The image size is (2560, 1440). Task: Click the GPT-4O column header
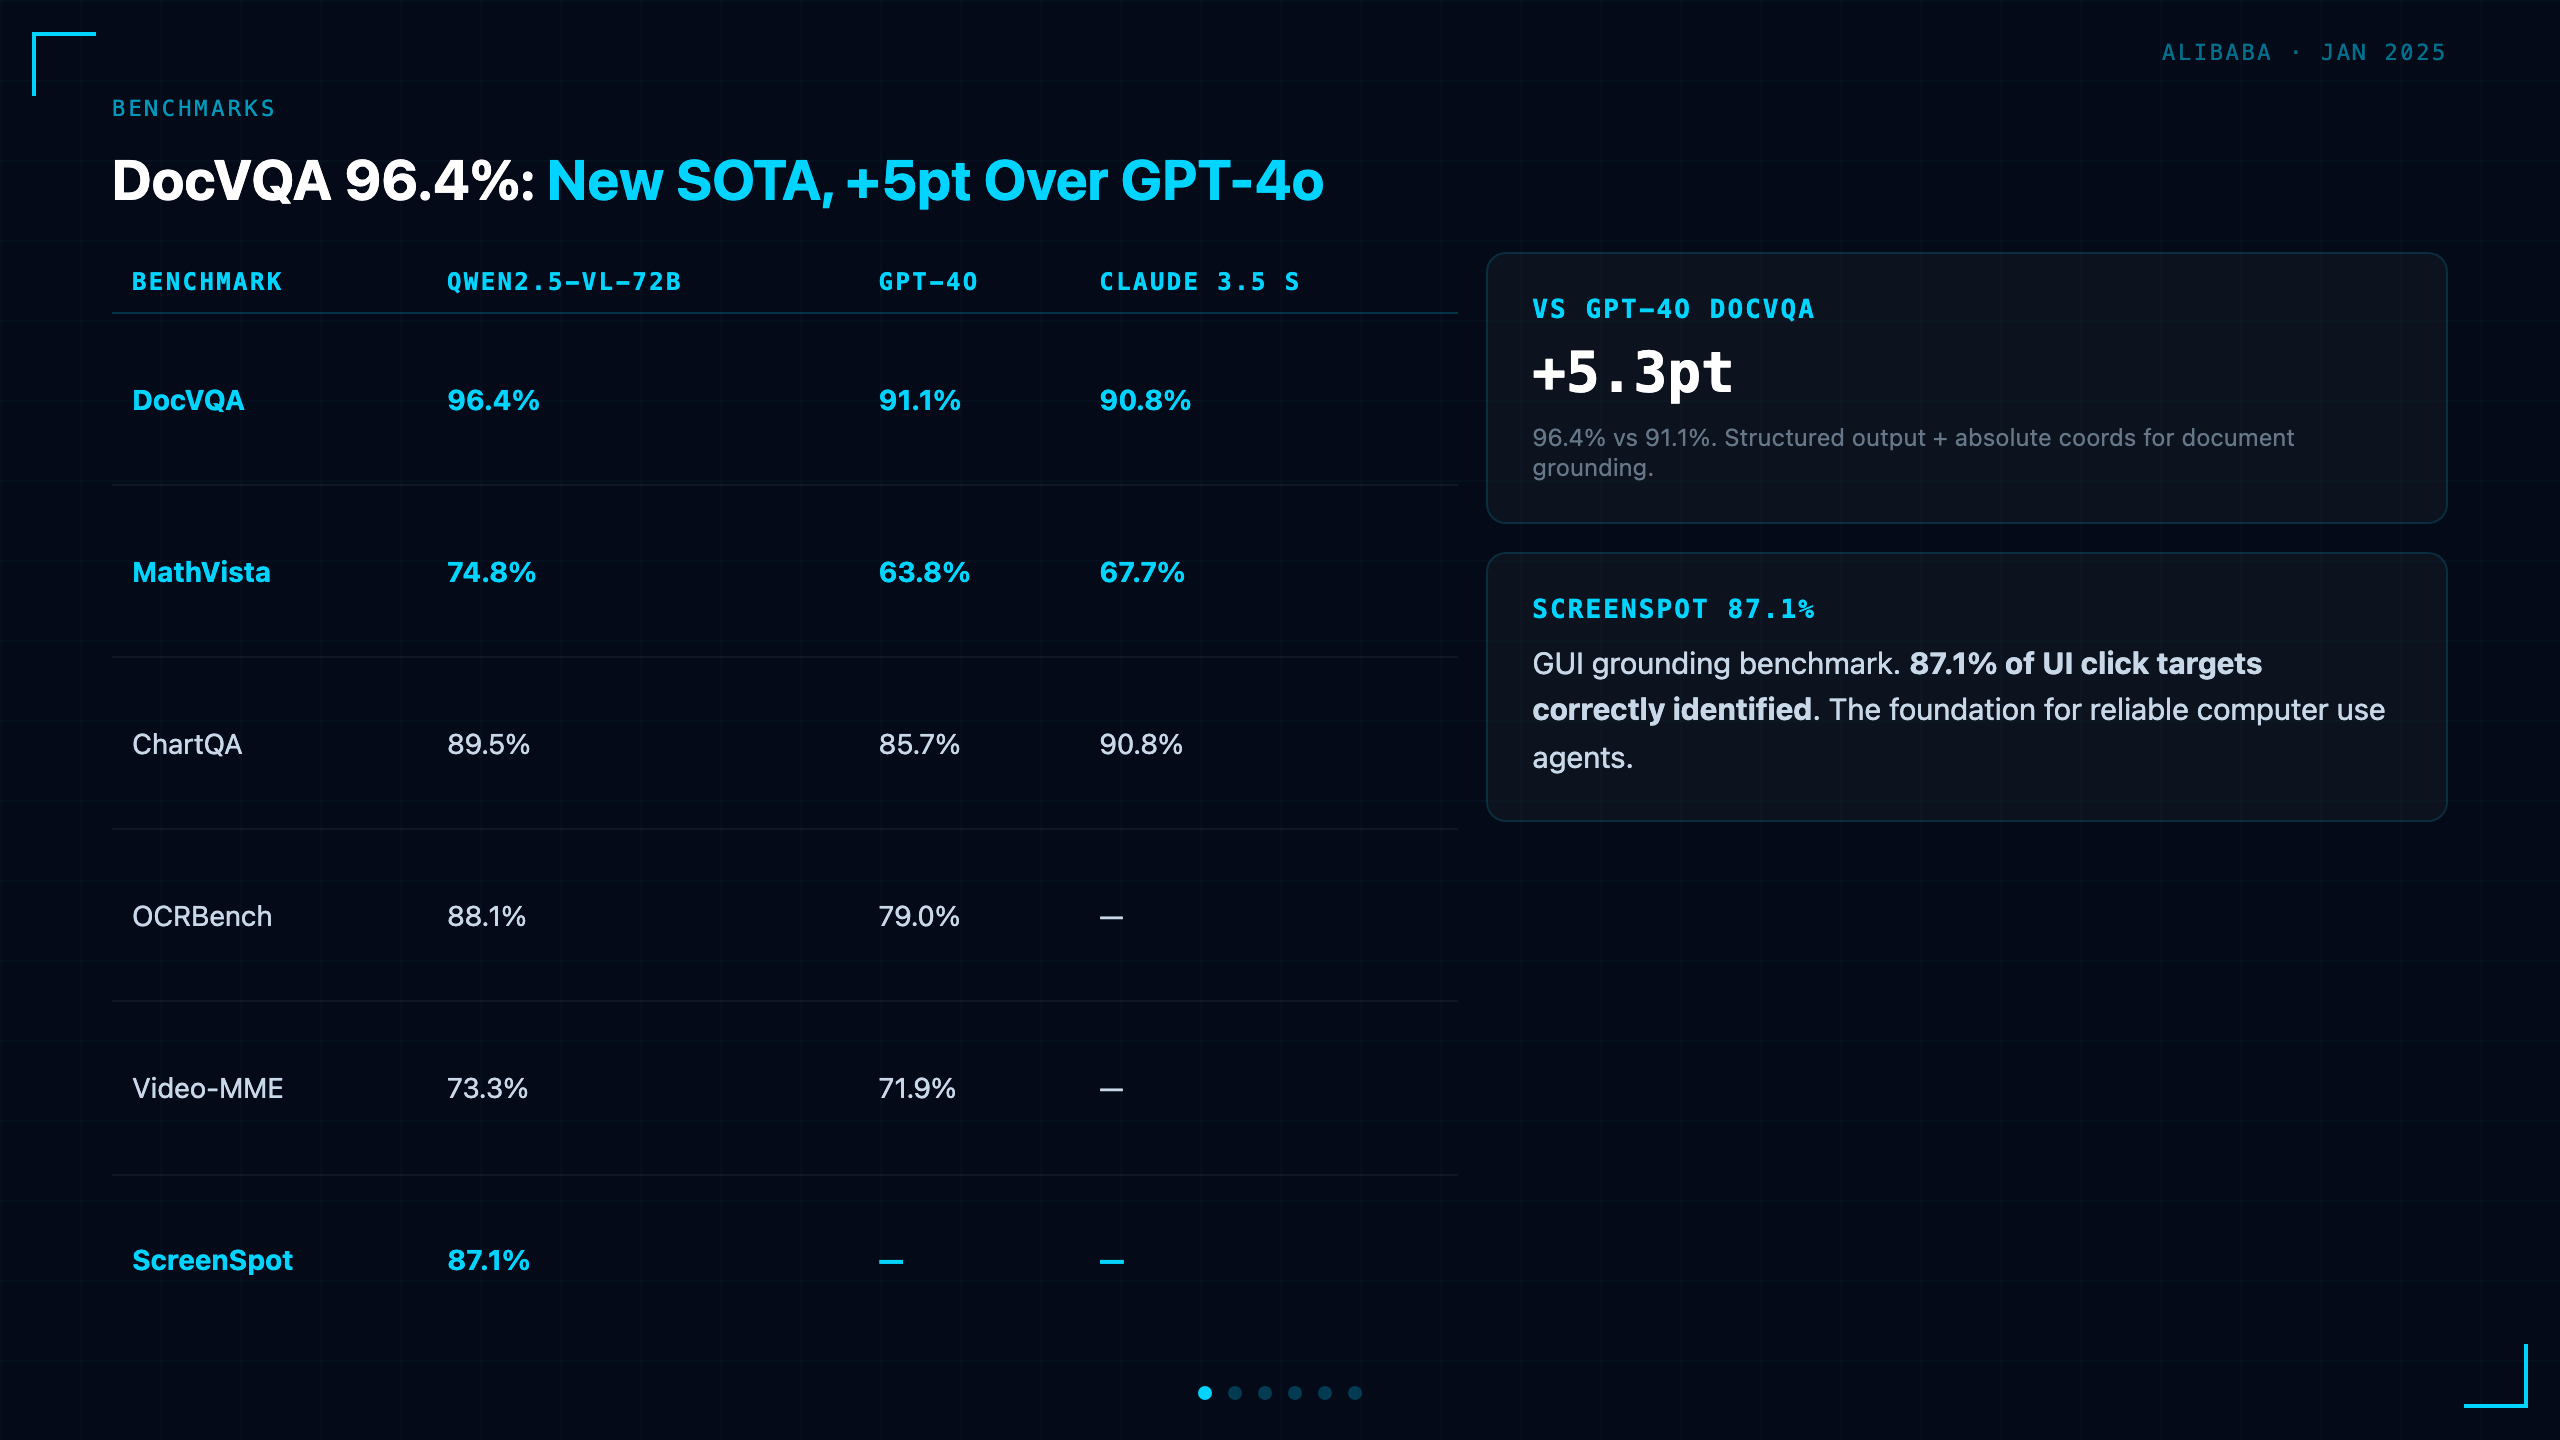pyautogui.click(x=928, y=282)
